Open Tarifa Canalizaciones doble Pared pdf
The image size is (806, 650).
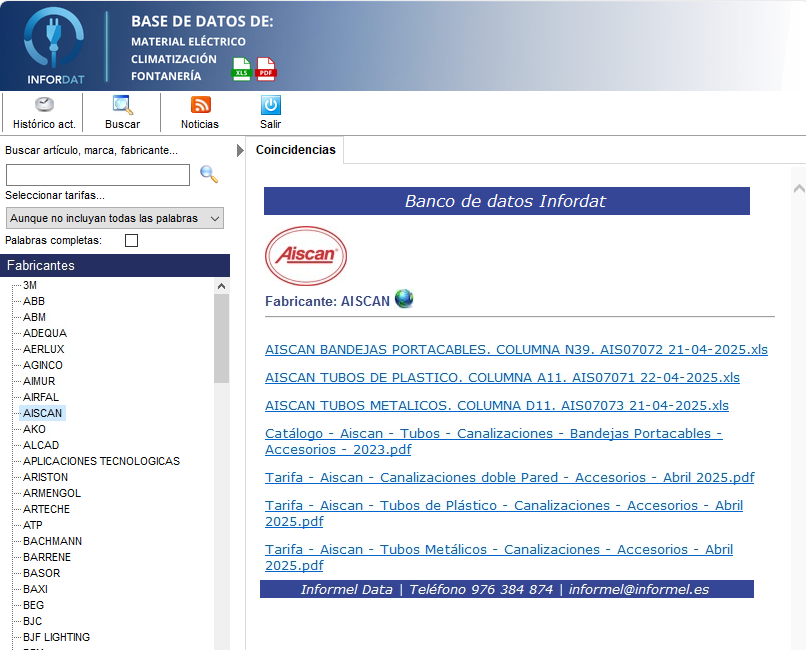pyautogui.click(x=509, y=477)
